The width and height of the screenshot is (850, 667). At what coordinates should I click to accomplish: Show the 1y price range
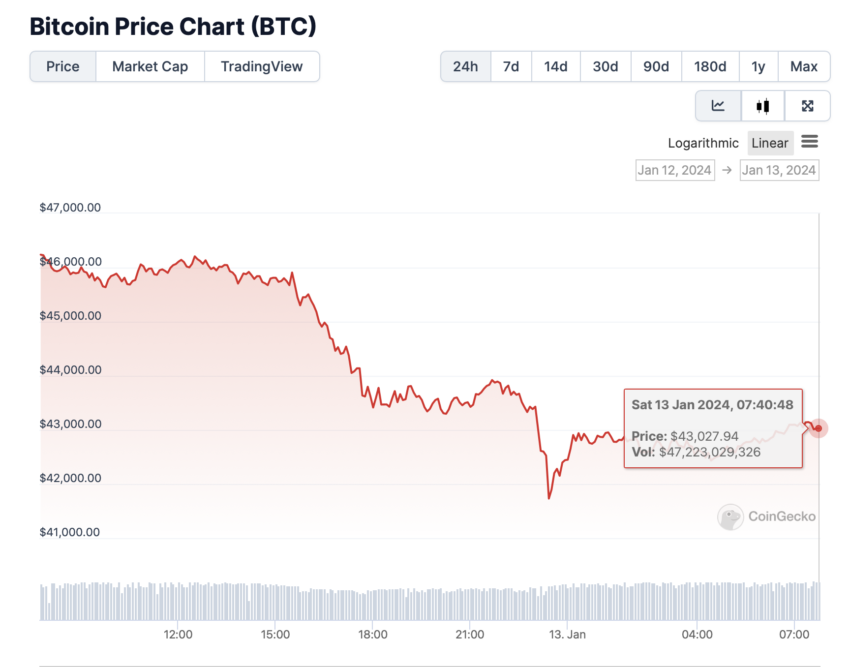pos(758,67)
